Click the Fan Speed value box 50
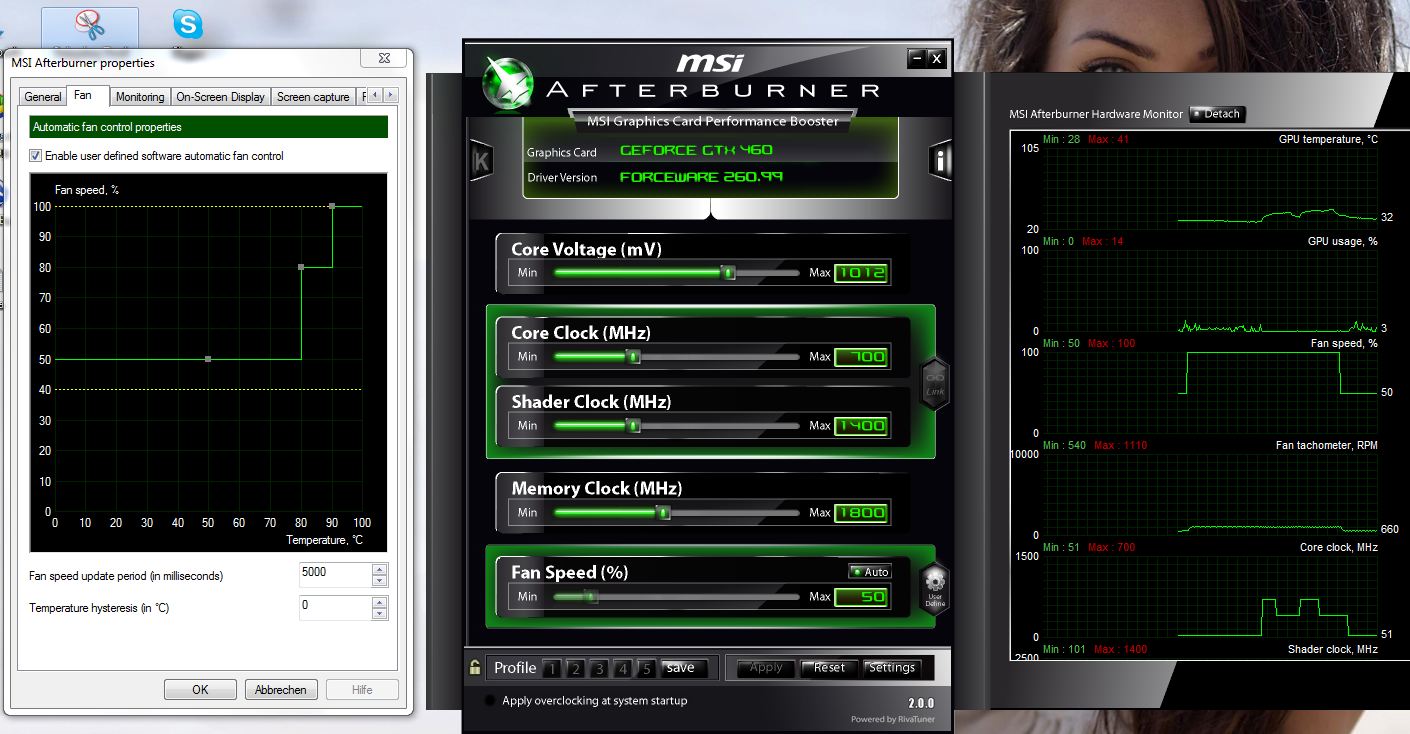This screenshot has width=1410, height=734. point(861,597)
